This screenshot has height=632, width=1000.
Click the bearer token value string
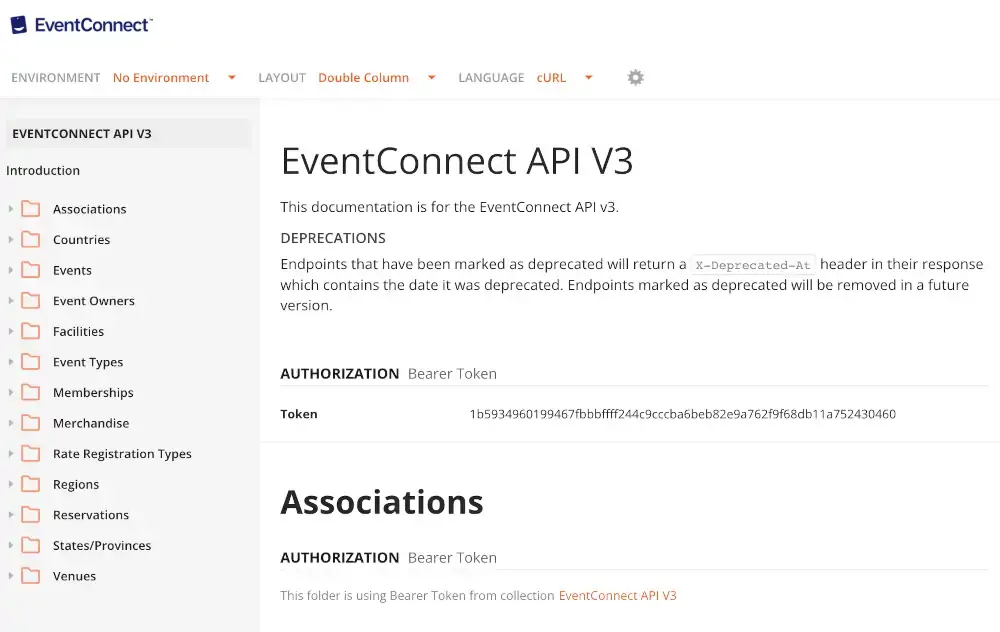tap(682, 415)
